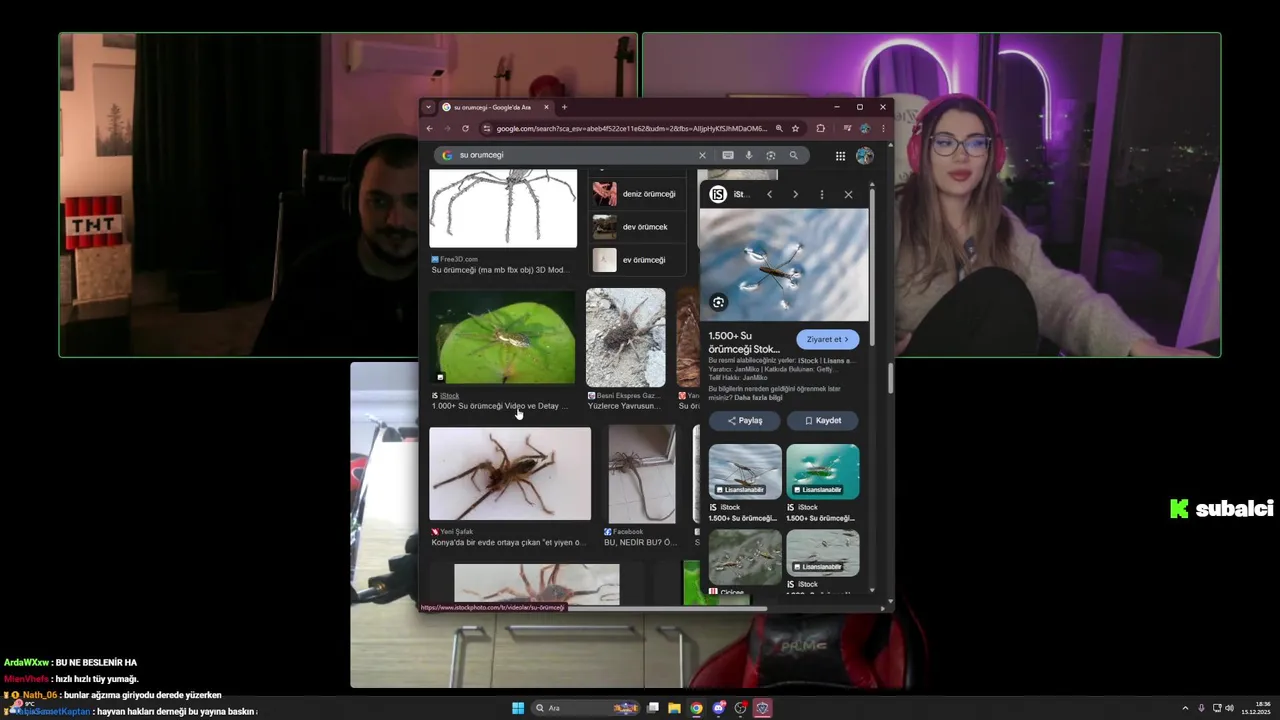This screenshot has height=720, width=1280.
Task: Select the 'ev örümceği' related search
Action: point(637,260)
